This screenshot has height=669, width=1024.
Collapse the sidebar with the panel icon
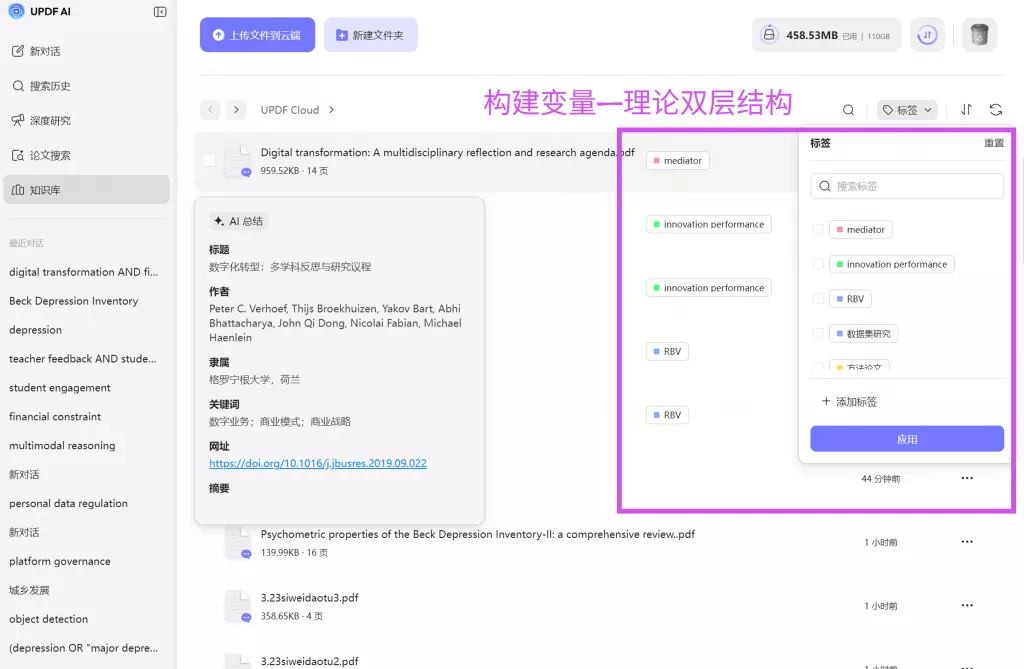point(160,12)
